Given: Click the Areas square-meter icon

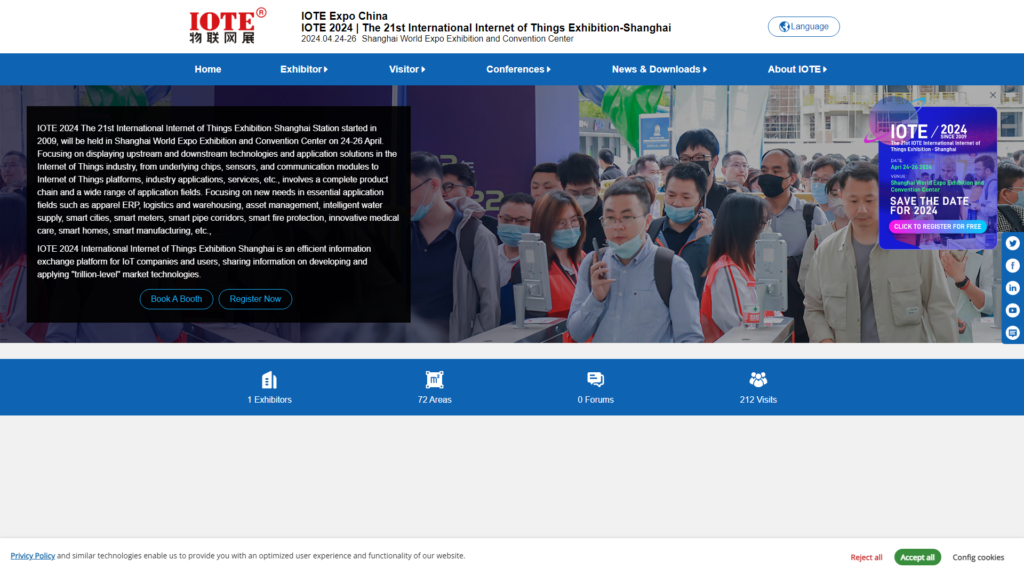Looking at the screenshot, I should pyautogui.click(x=434, y=379).
